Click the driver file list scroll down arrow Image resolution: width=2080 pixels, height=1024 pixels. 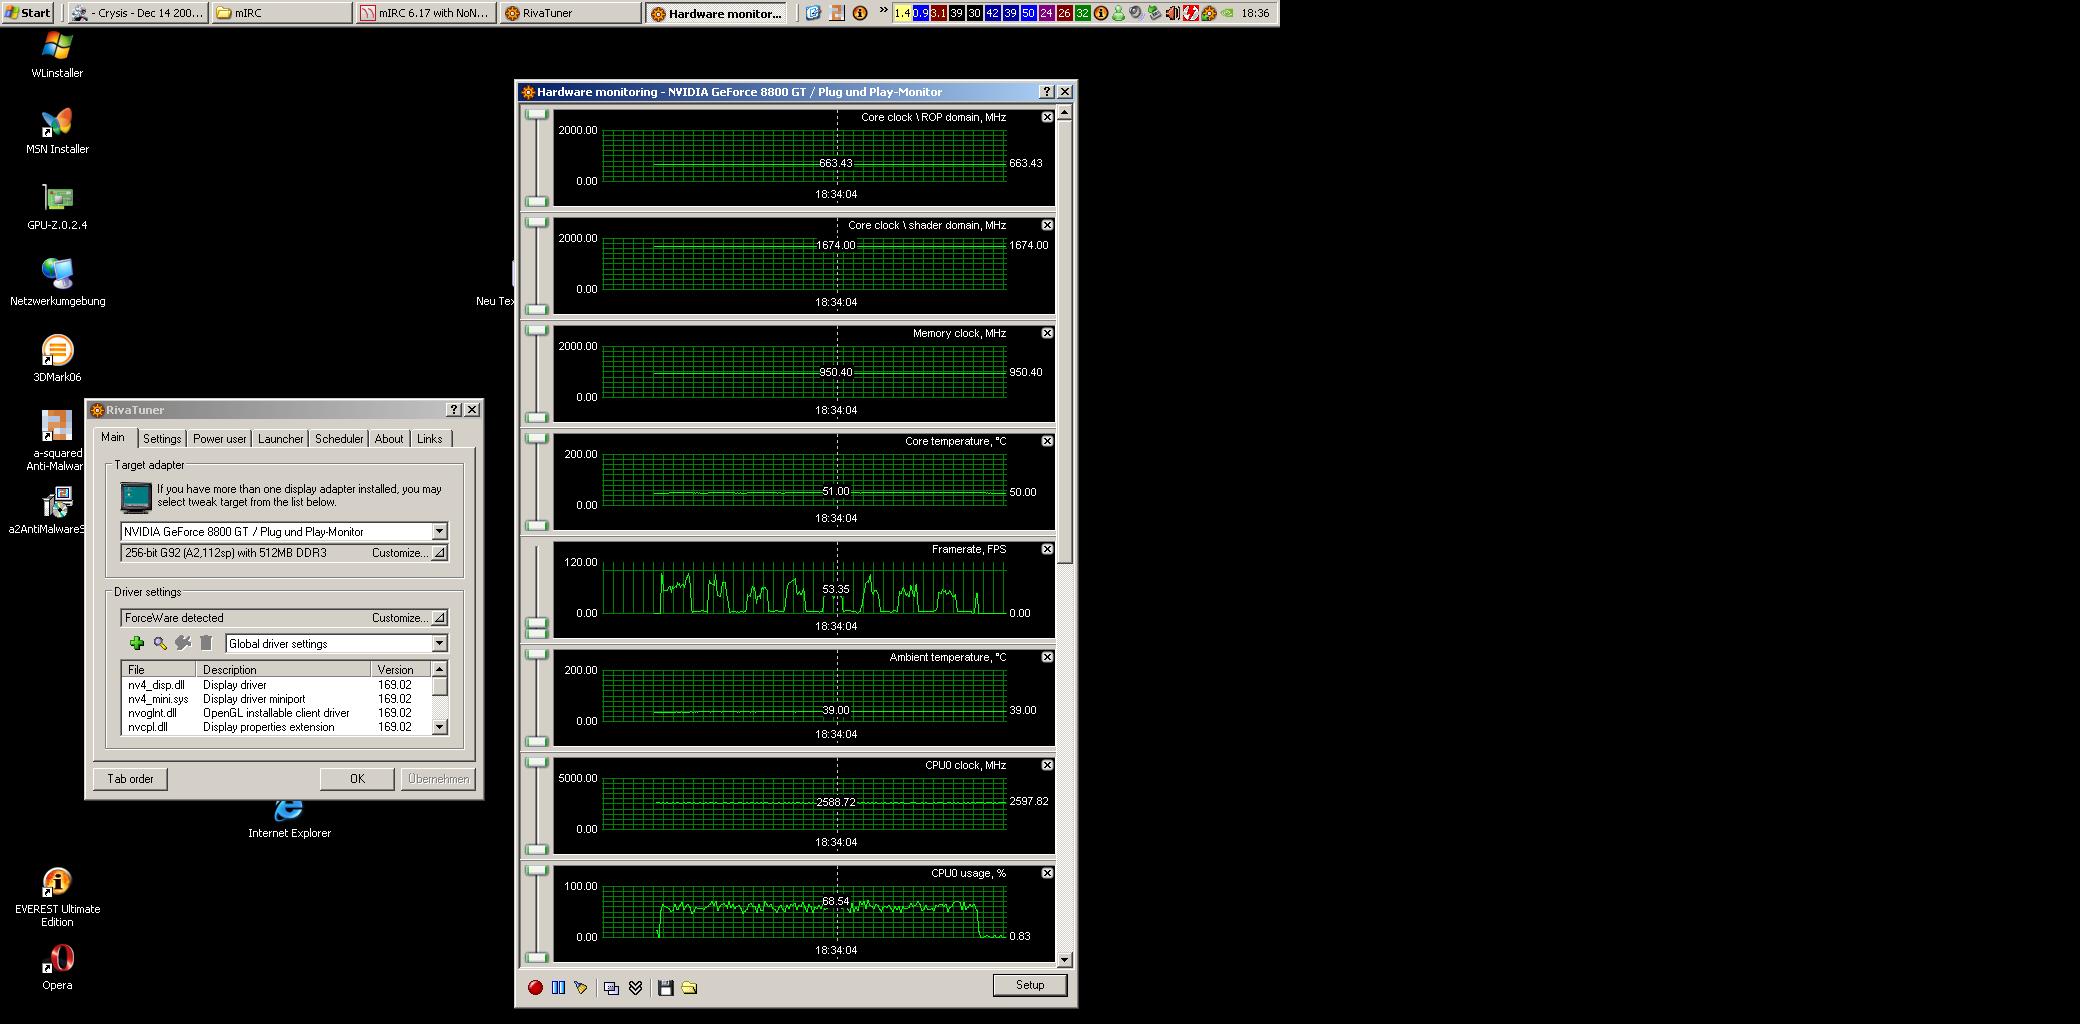click(439, 727)
